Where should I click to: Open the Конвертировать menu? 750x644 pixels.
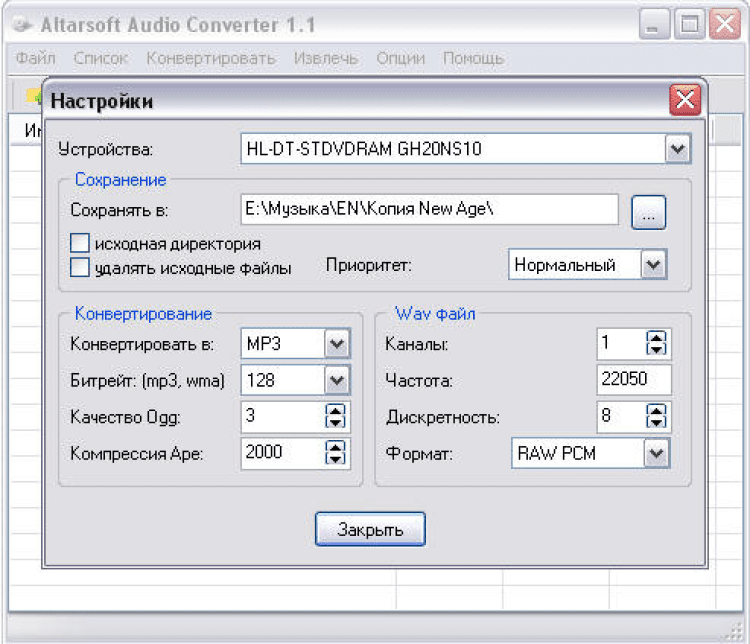(210, 58)
